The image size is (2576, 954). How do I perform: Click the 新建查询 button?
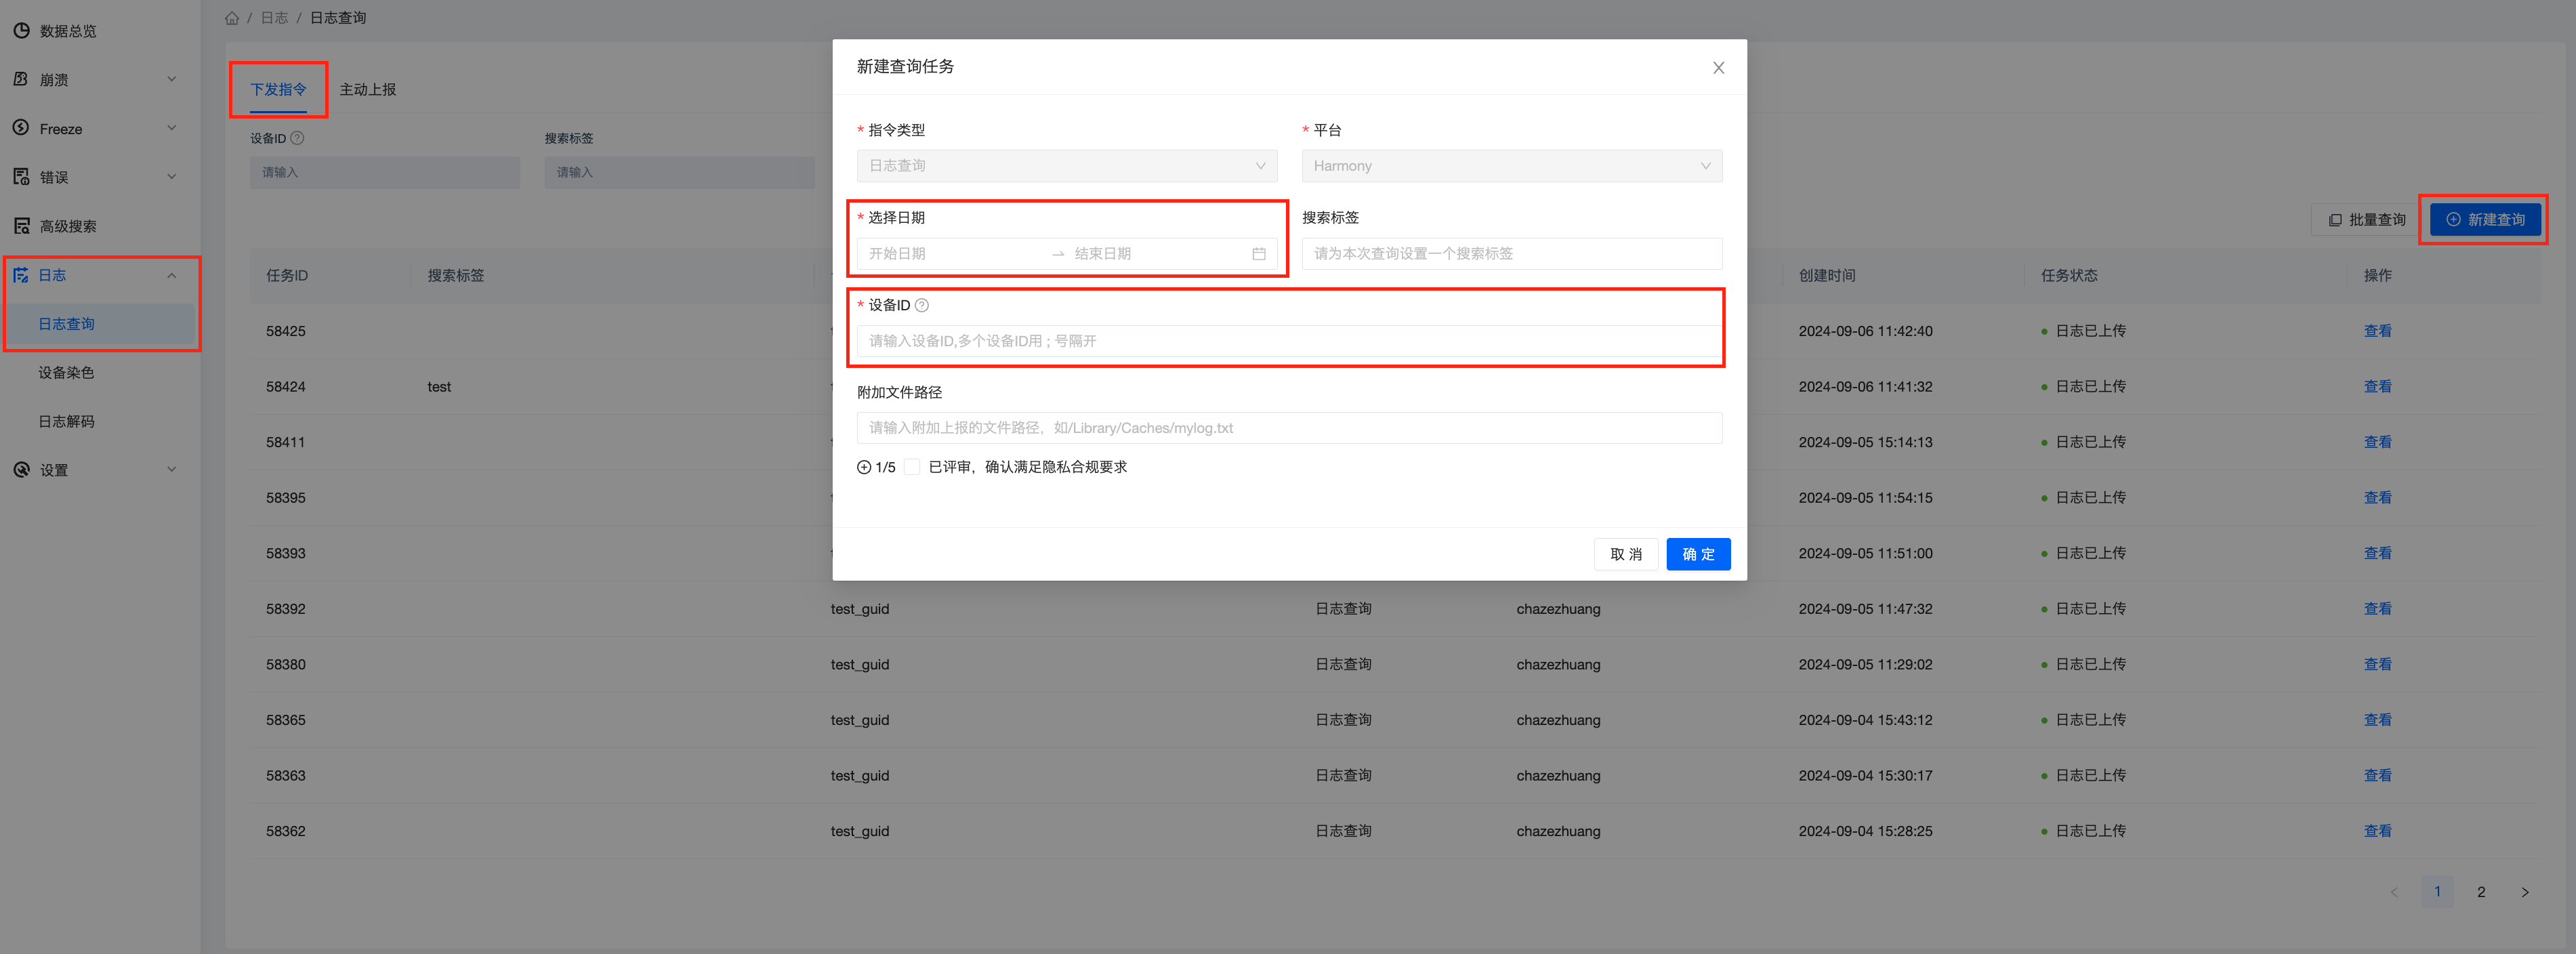click(2485, 220)
